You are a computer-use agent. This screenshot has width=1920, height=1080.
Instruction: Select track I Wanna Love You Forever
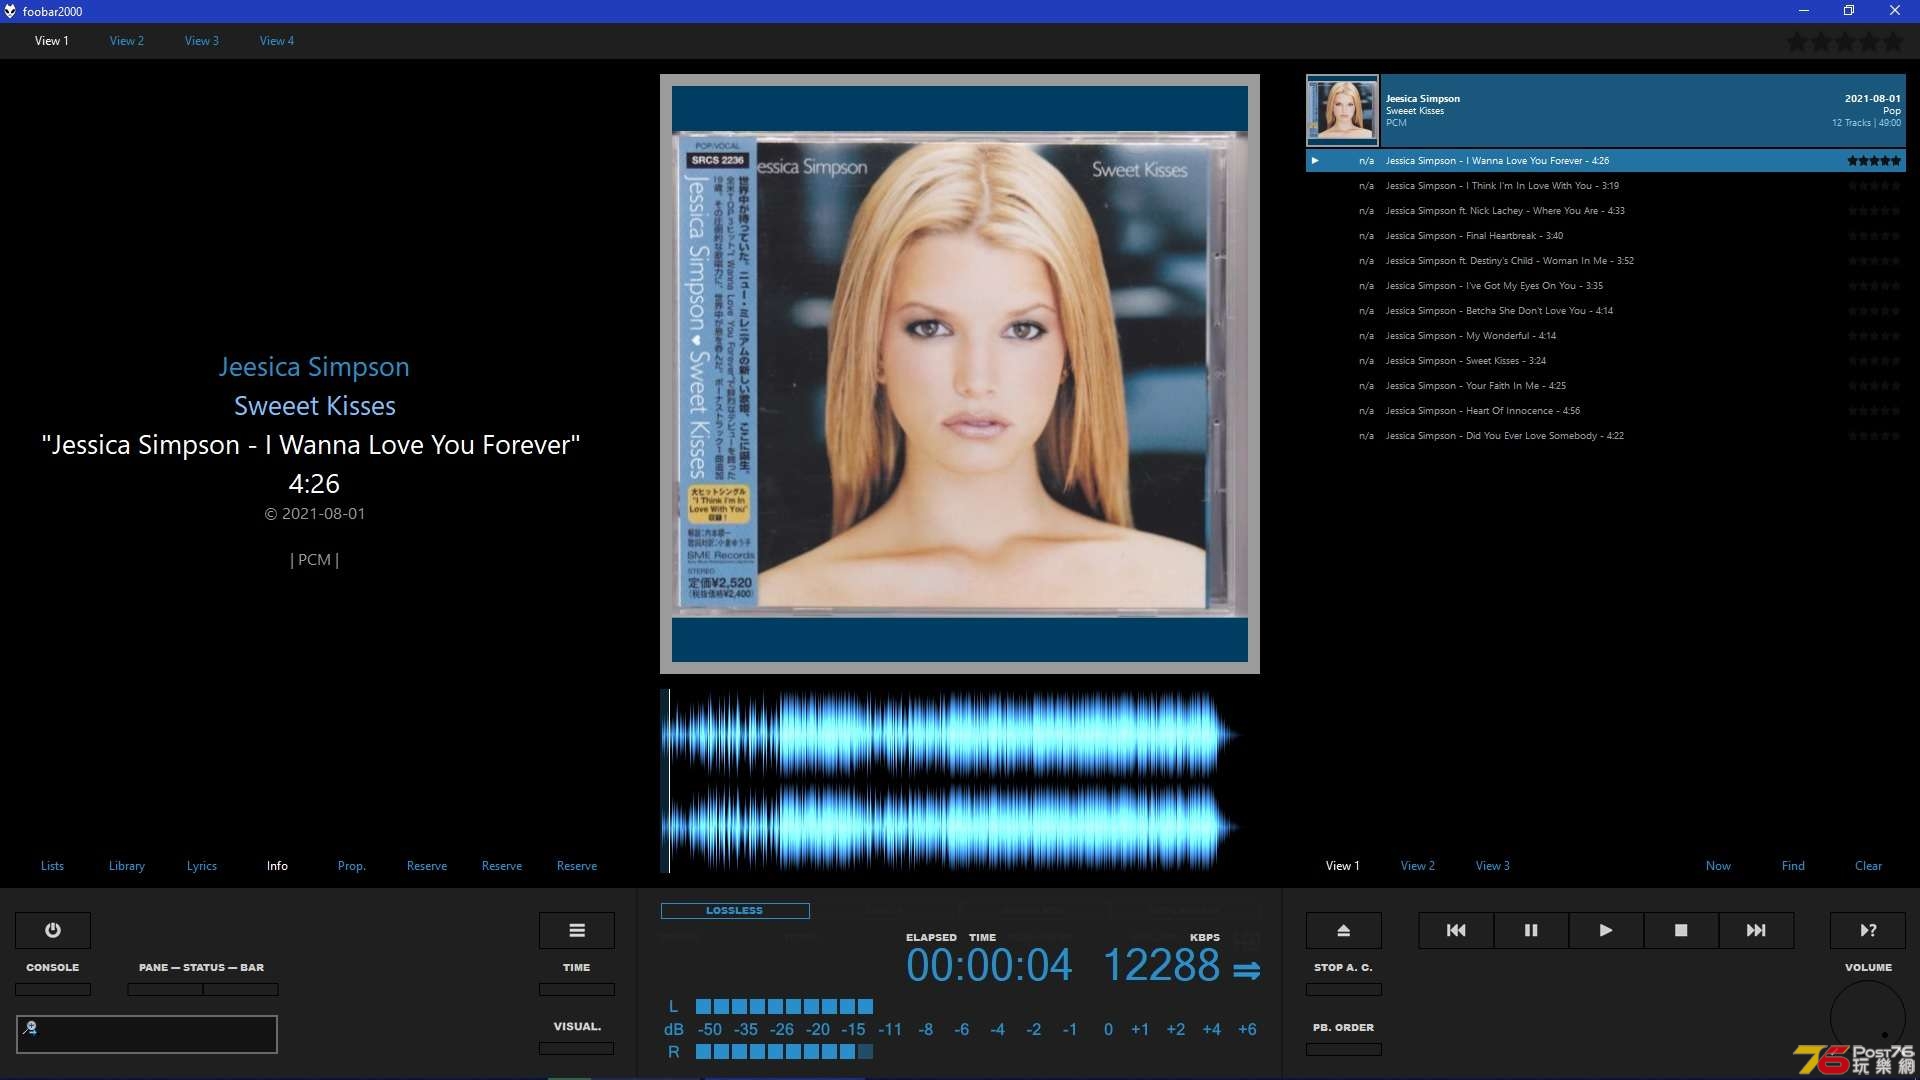pyautogui.click(x=1606, y=160)
